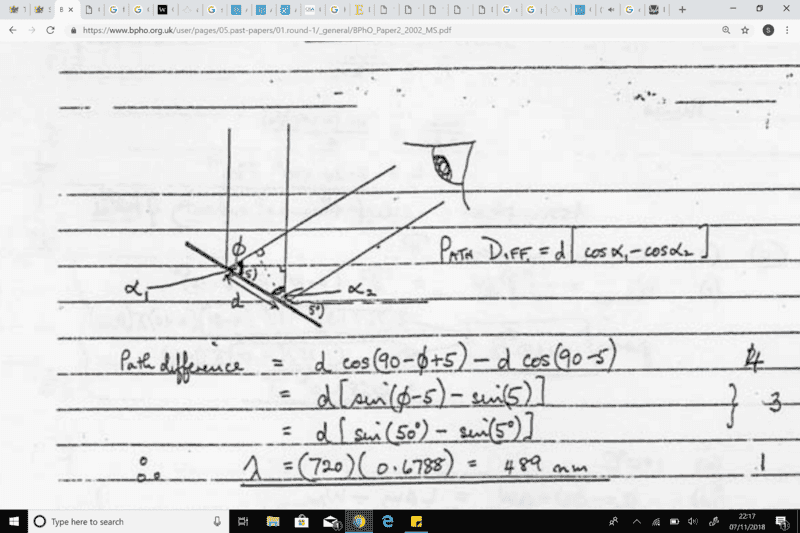The width and height of the screenshot is (800, 533).
Task: Open the Windows Ink pen tray icon
Action: click(714, 521)
